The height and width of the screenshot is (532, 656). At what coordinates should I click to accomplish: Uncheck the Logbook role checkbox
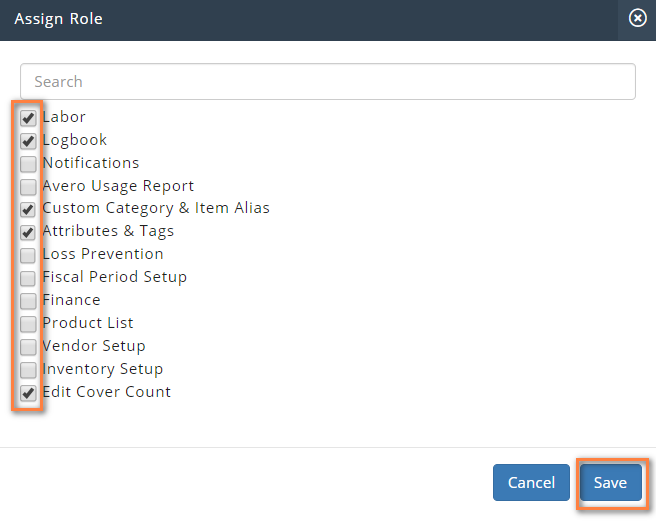pos(28,141)
